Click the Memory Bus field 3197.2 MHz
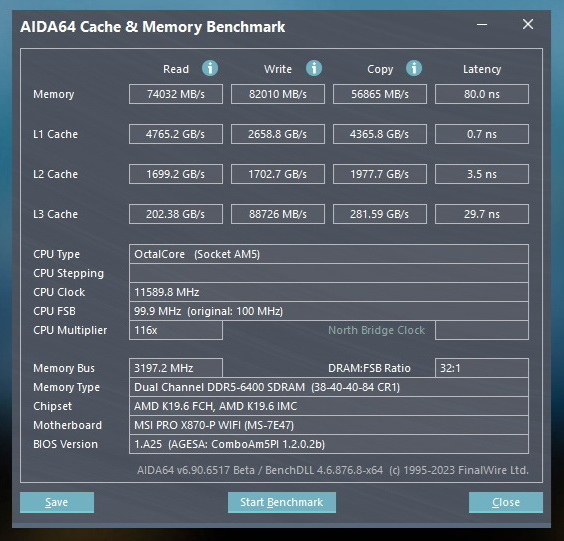Viewport: 564px width, 541px height. click(176, 368)
